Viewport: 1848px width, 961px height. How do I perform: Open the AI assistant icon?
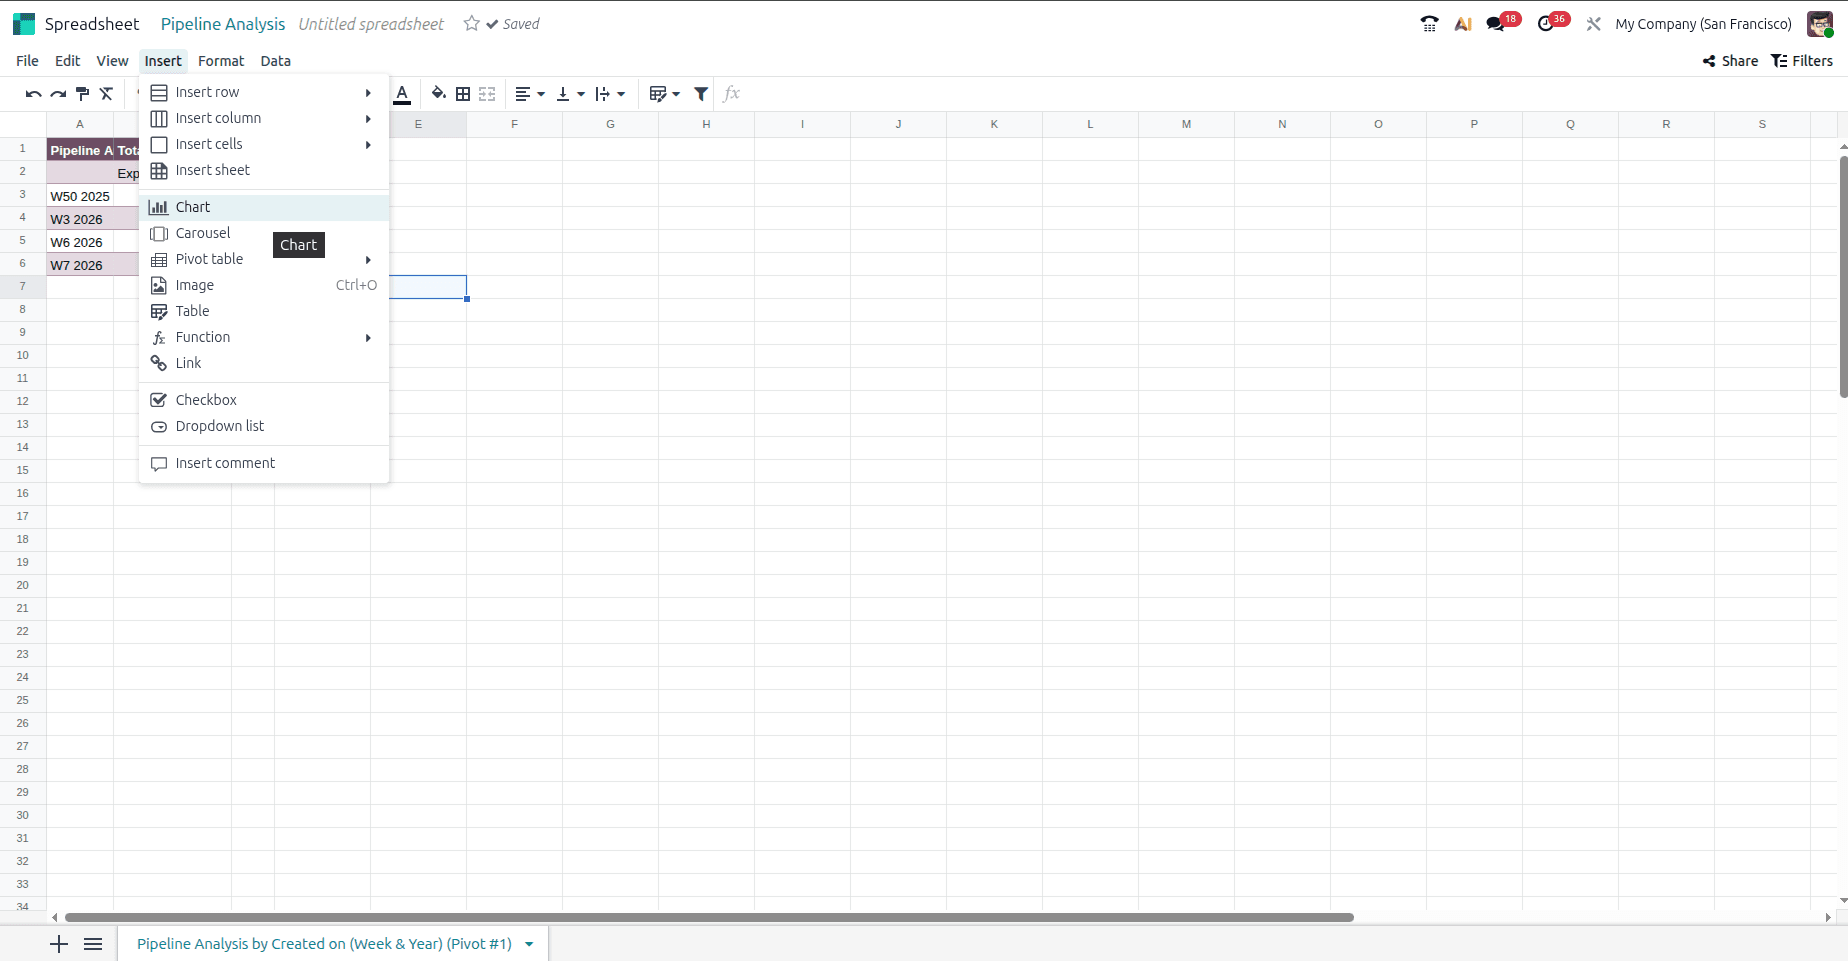(1463, 24)
